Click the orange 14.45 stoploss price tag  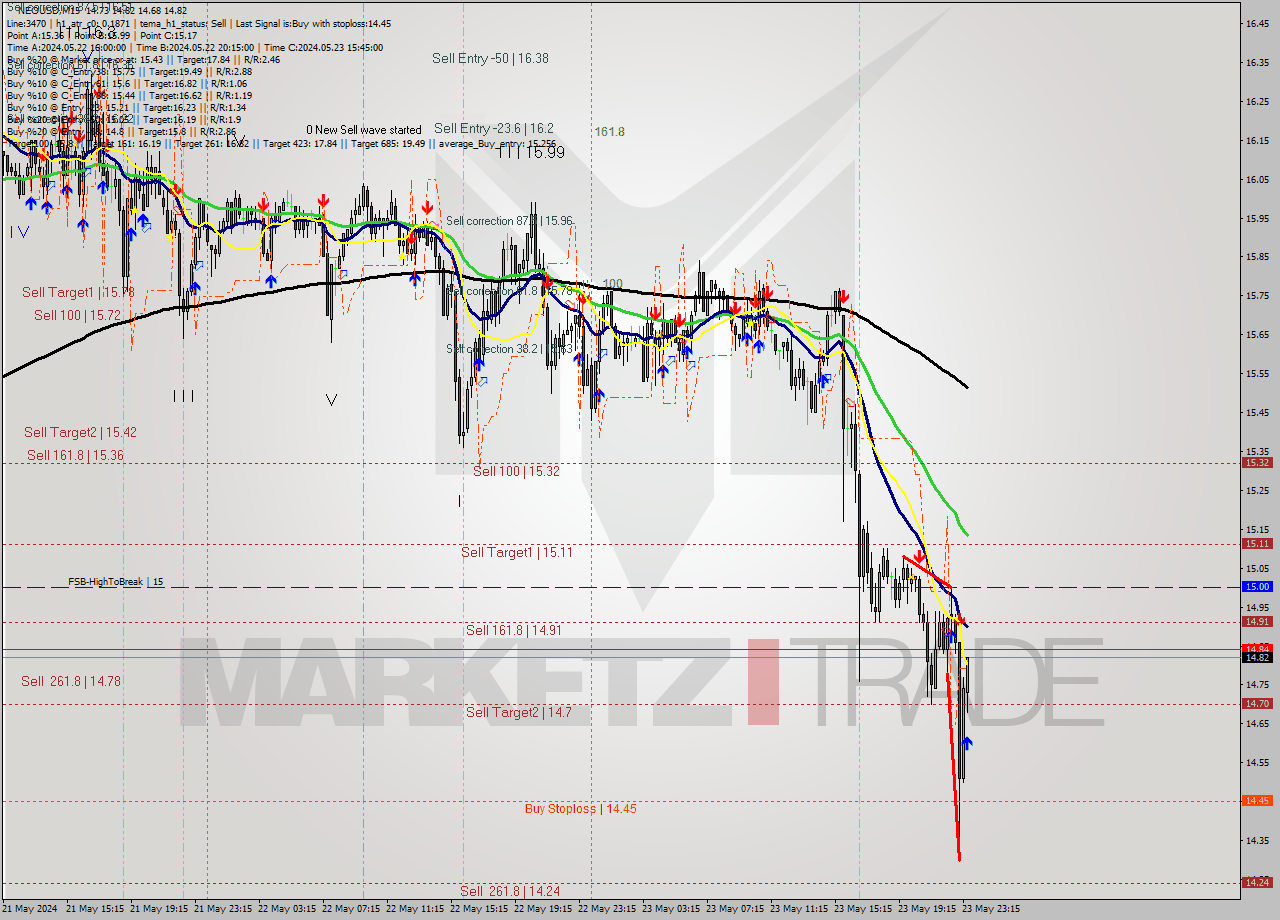pos(1257,800)
